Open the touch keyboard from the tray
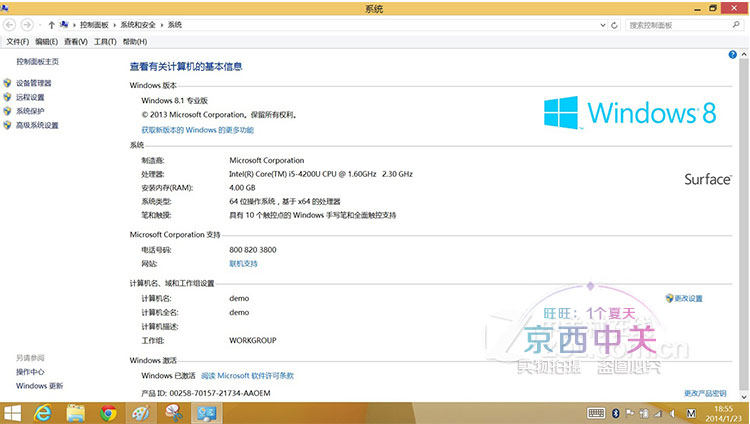Image resolution: width=750 pixels, height=424 pixels. (x=596, y=413)
